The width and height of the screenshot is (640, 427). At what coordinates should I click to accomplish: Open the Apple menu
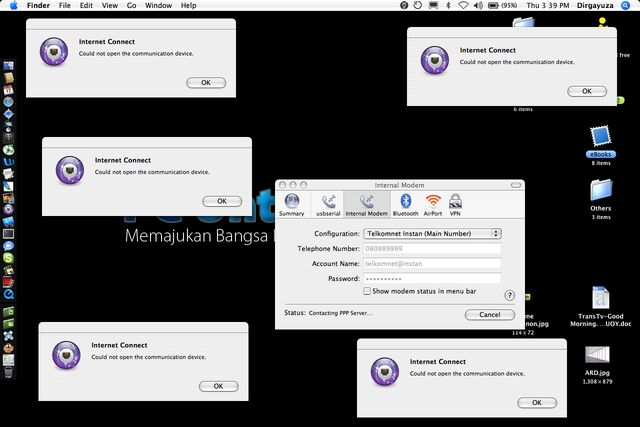pyautogui.click(x=13, y=5)
